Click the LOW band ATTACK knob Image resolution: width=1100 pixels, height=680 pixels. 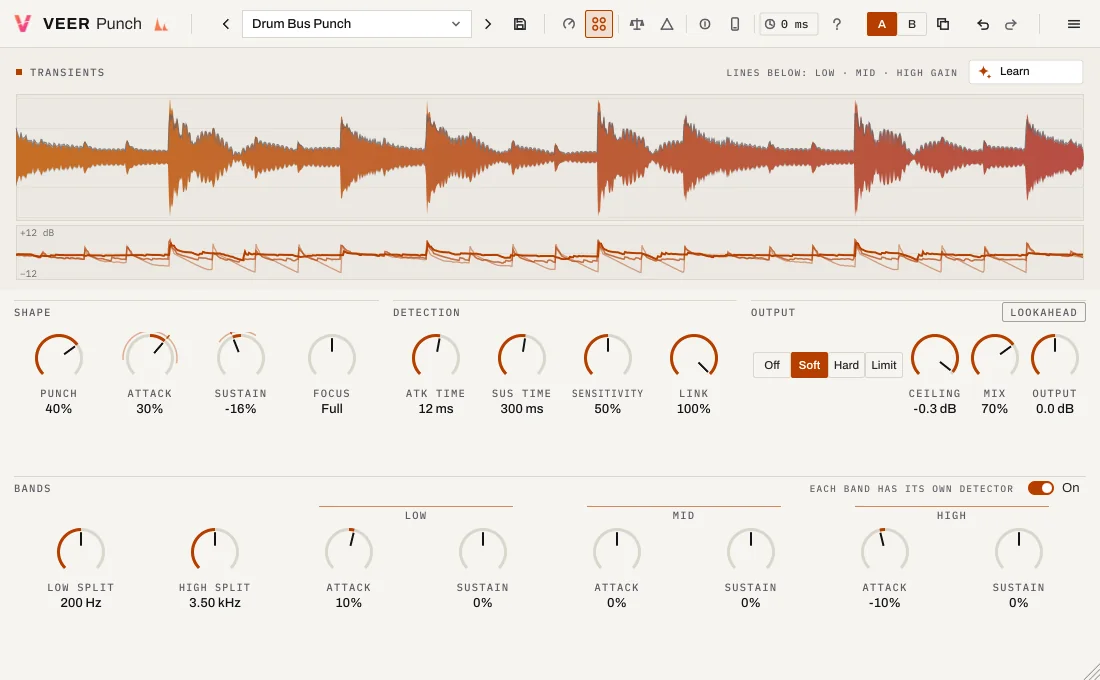[x=349, y=551]
